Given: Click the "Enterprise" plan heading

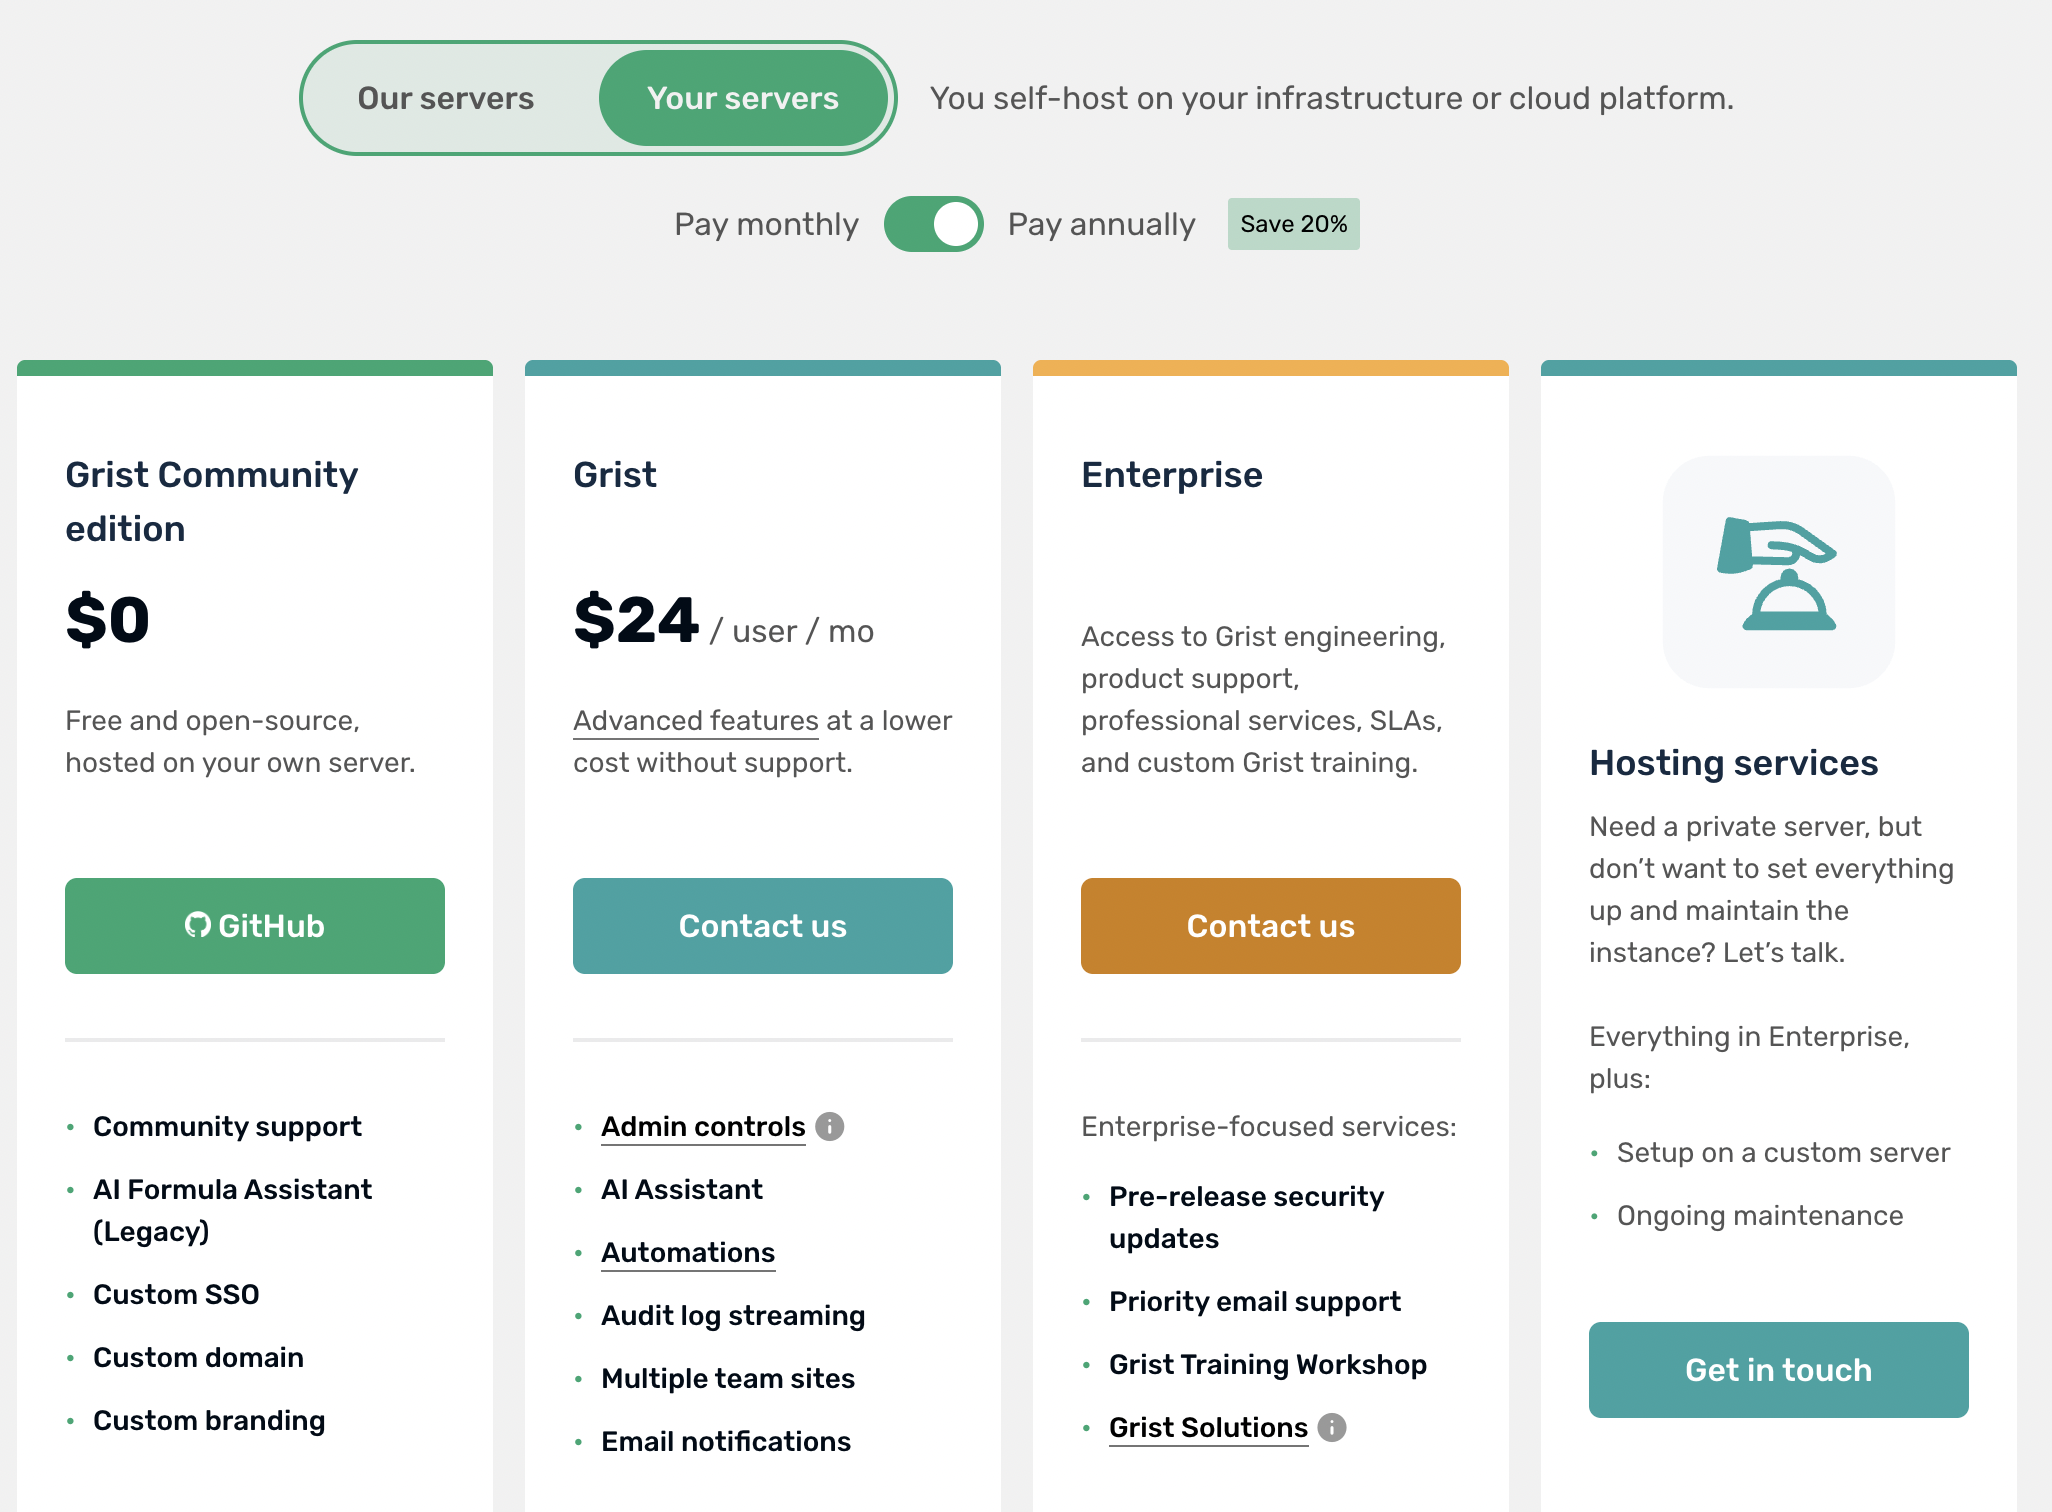Looking at the screenshot, I should tap(1172, 475).
